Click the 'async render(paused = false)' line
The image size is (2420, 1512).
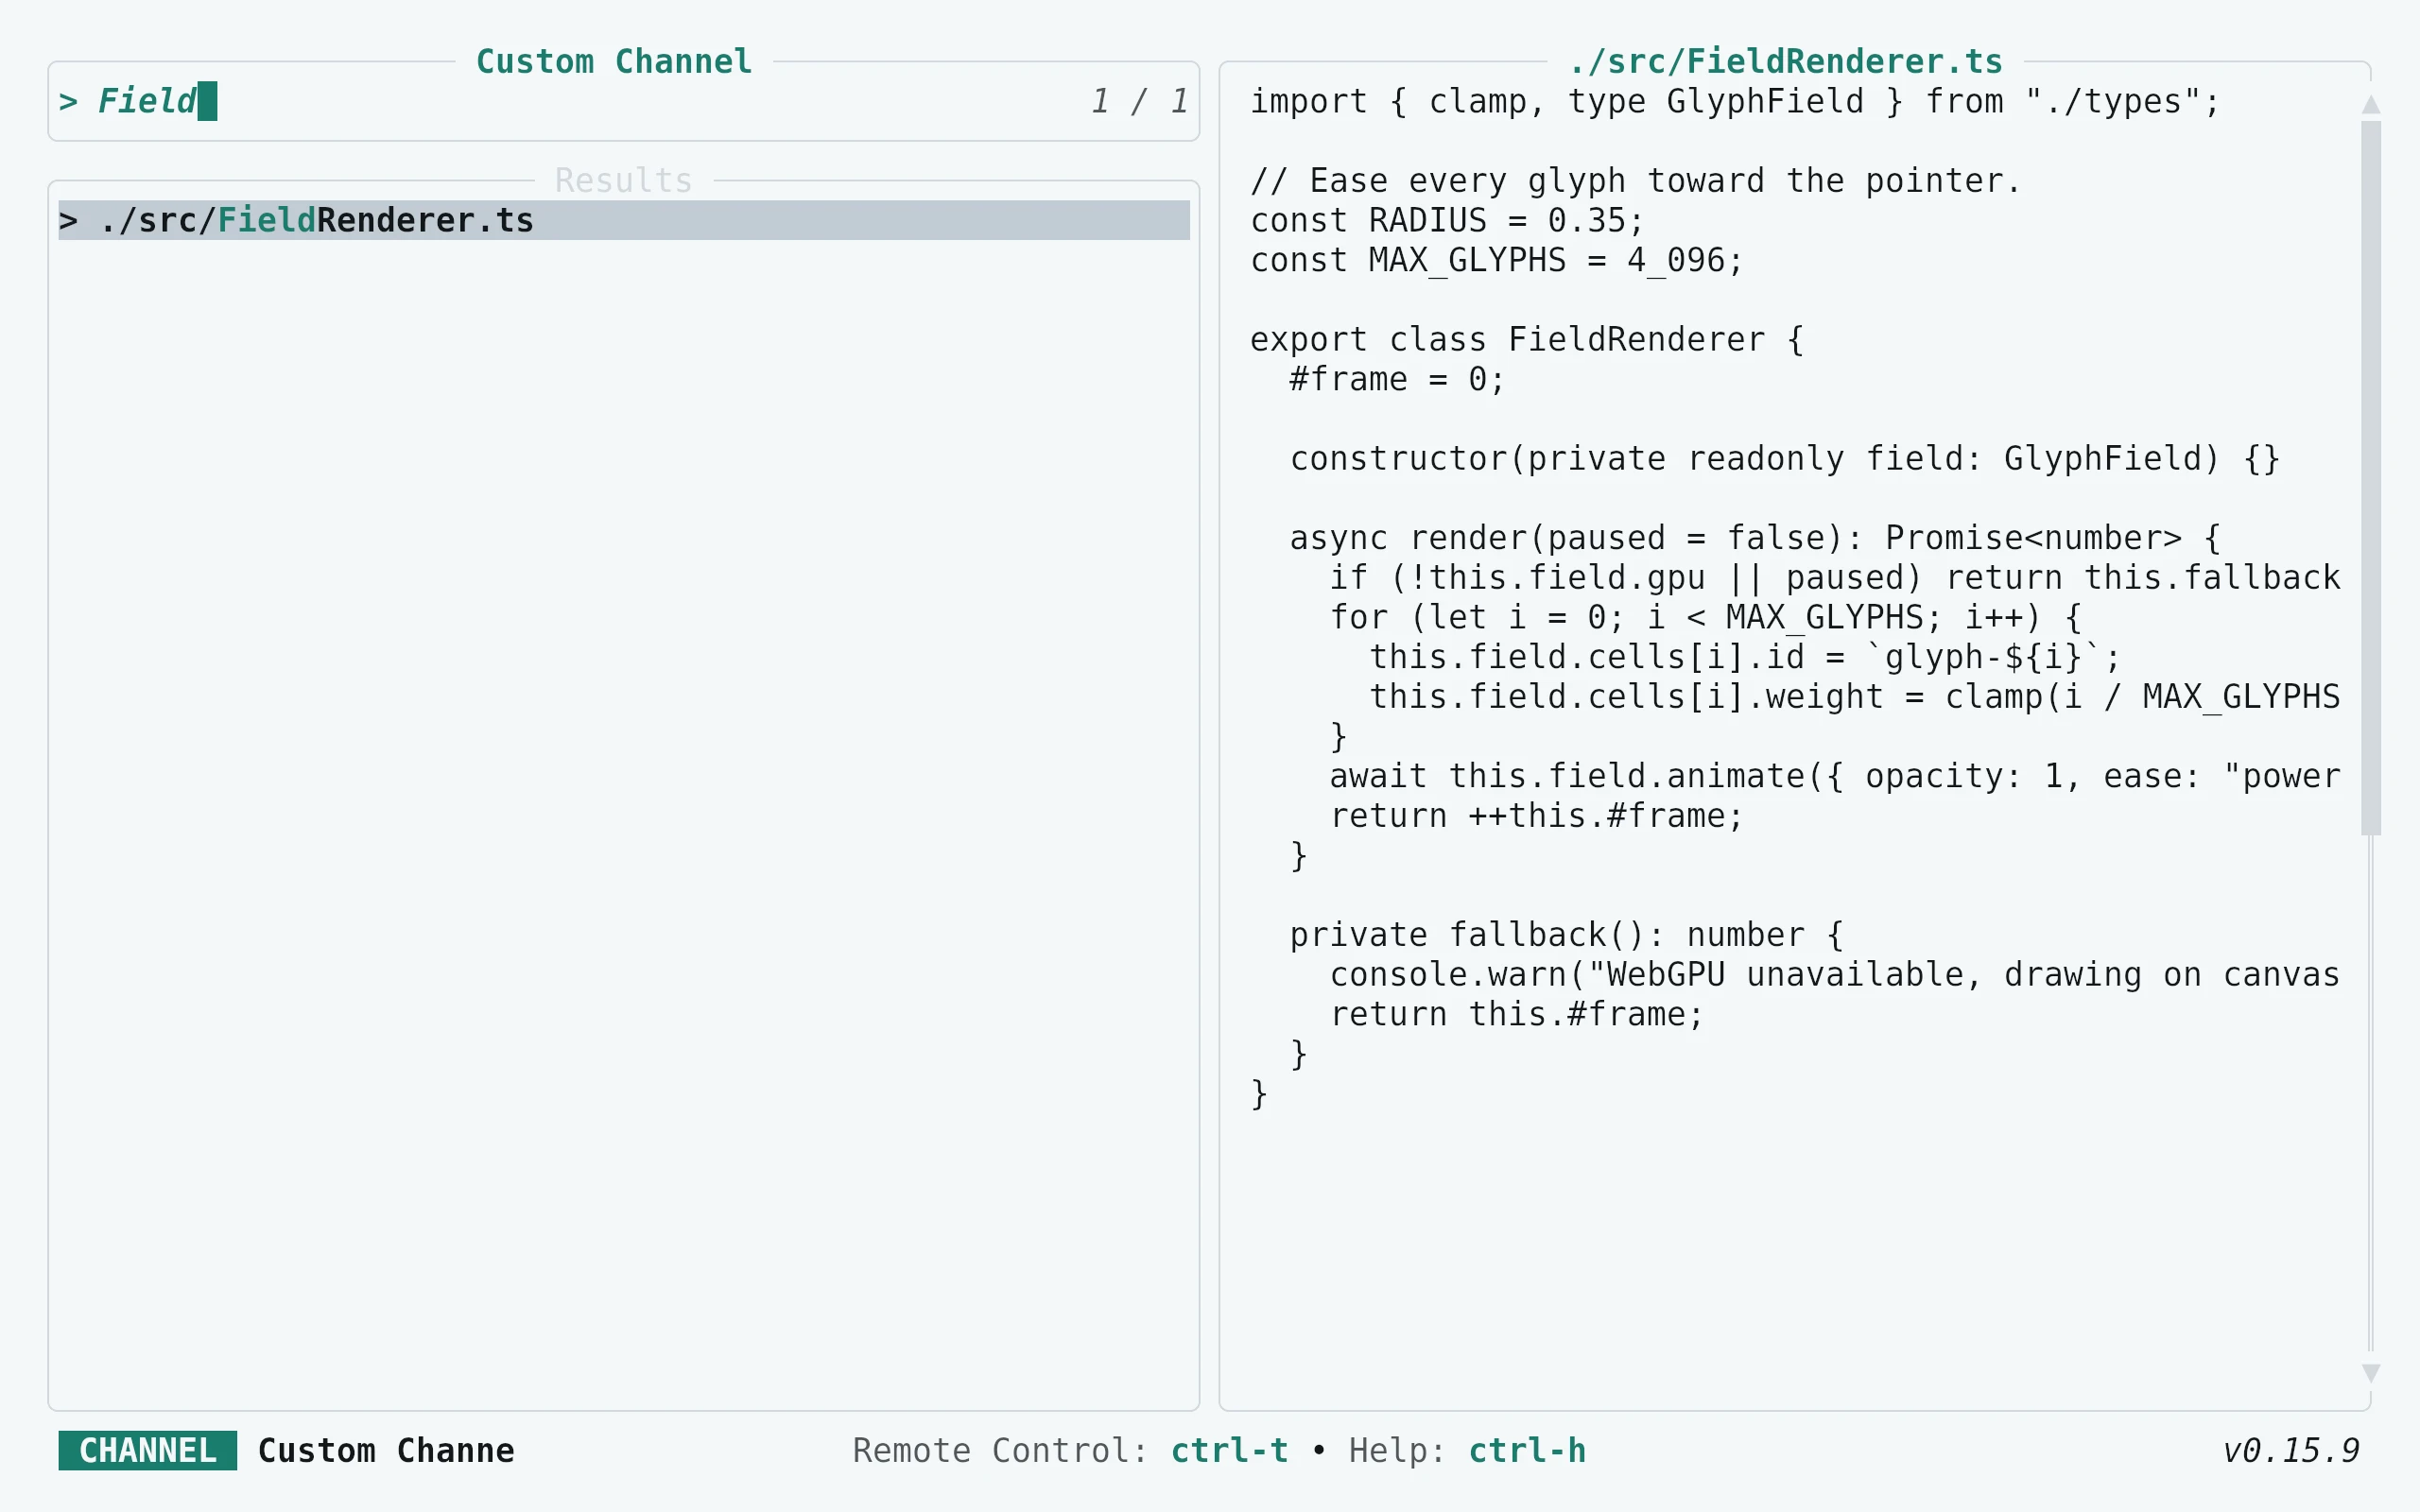[1755, 538]
